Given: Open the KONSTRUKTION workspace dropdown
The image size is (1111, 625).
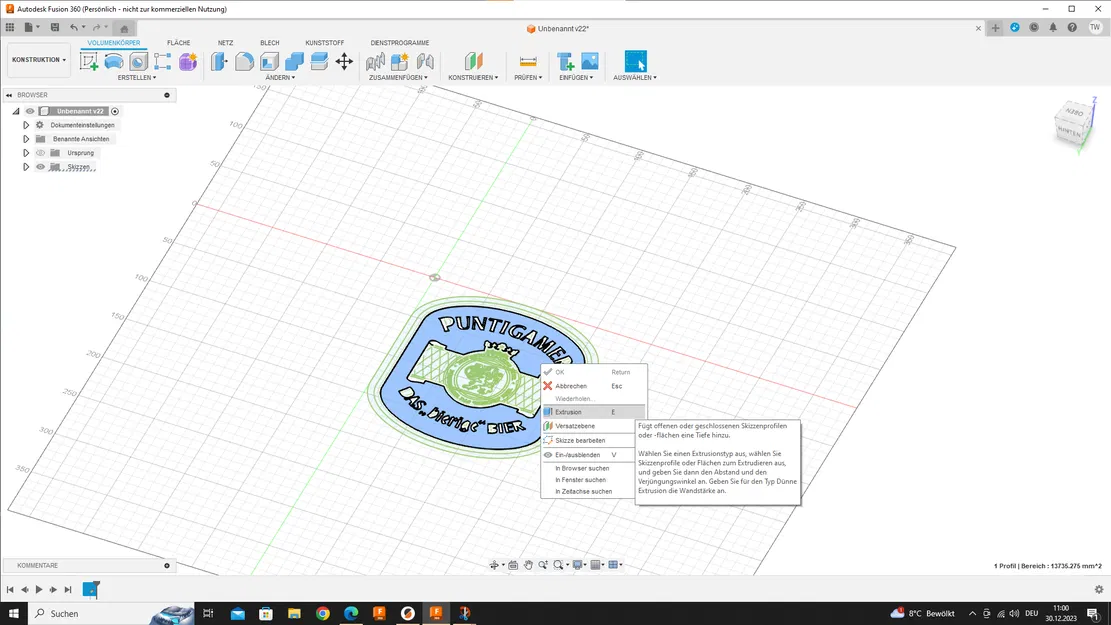Looking at the screenshot, I should pos(39,60).
